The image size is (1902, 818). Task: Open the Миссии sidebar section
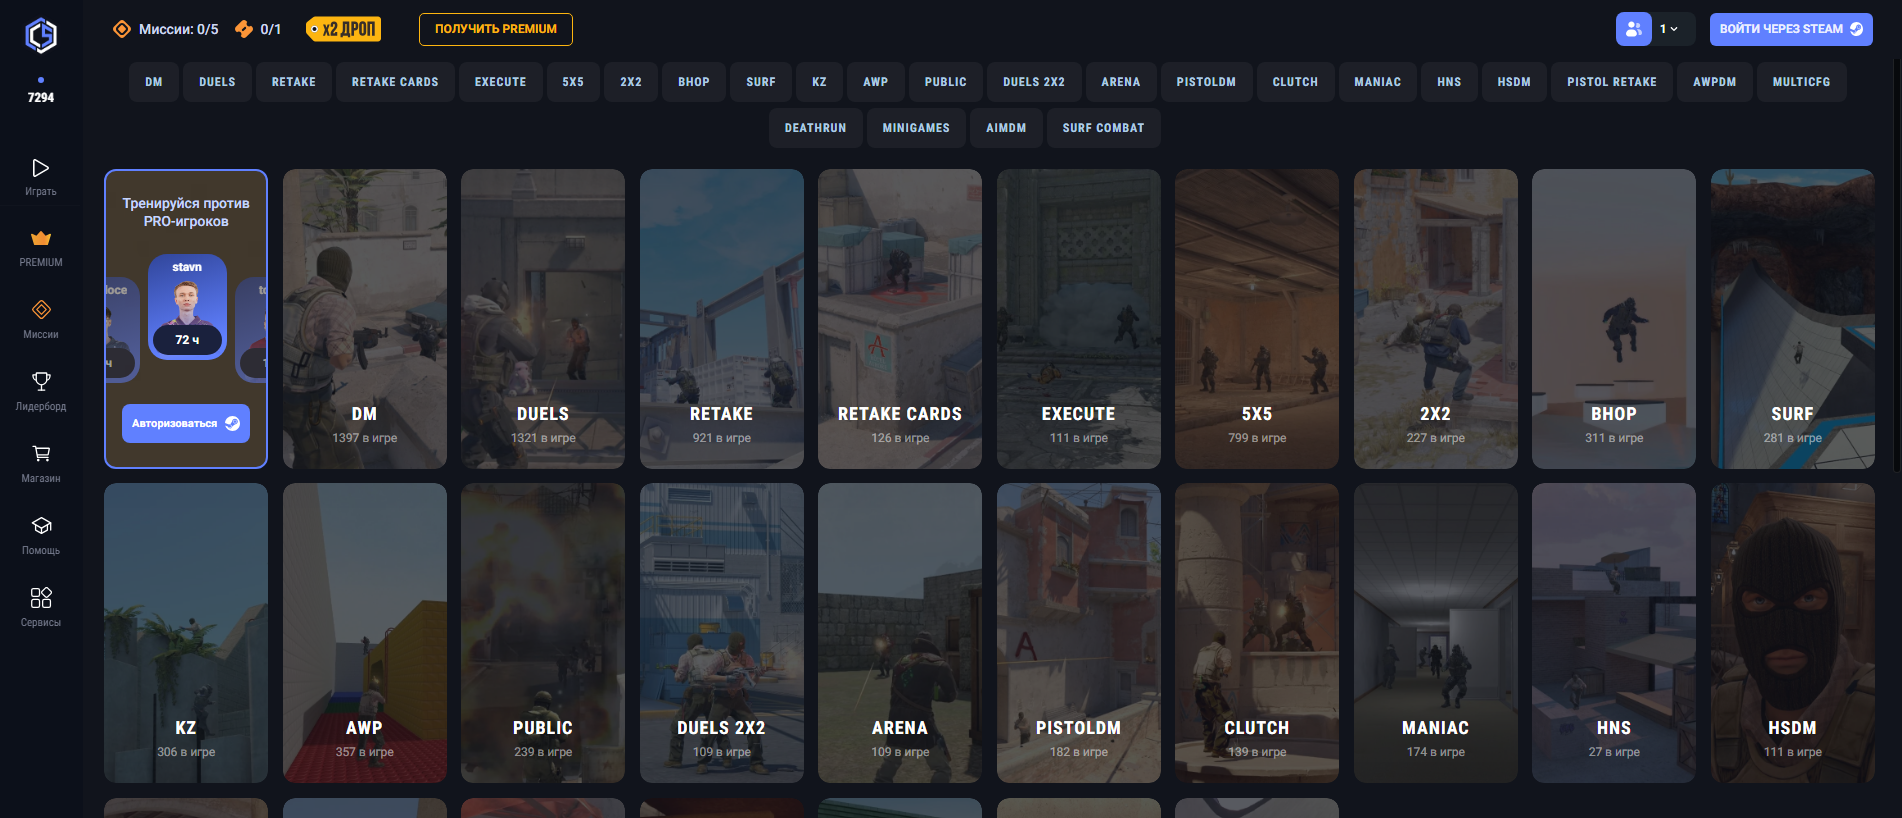(41, 319)
